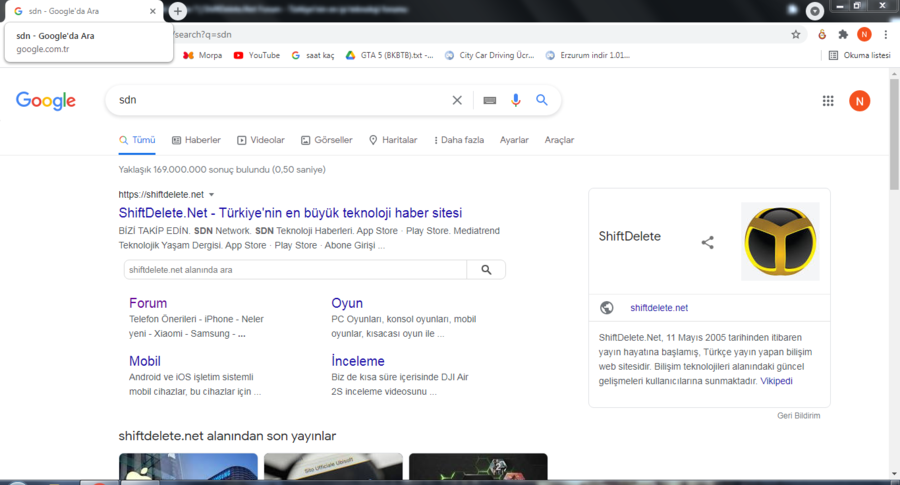
Task: Click the blue search magnifier button
Action: pos(542,100)
